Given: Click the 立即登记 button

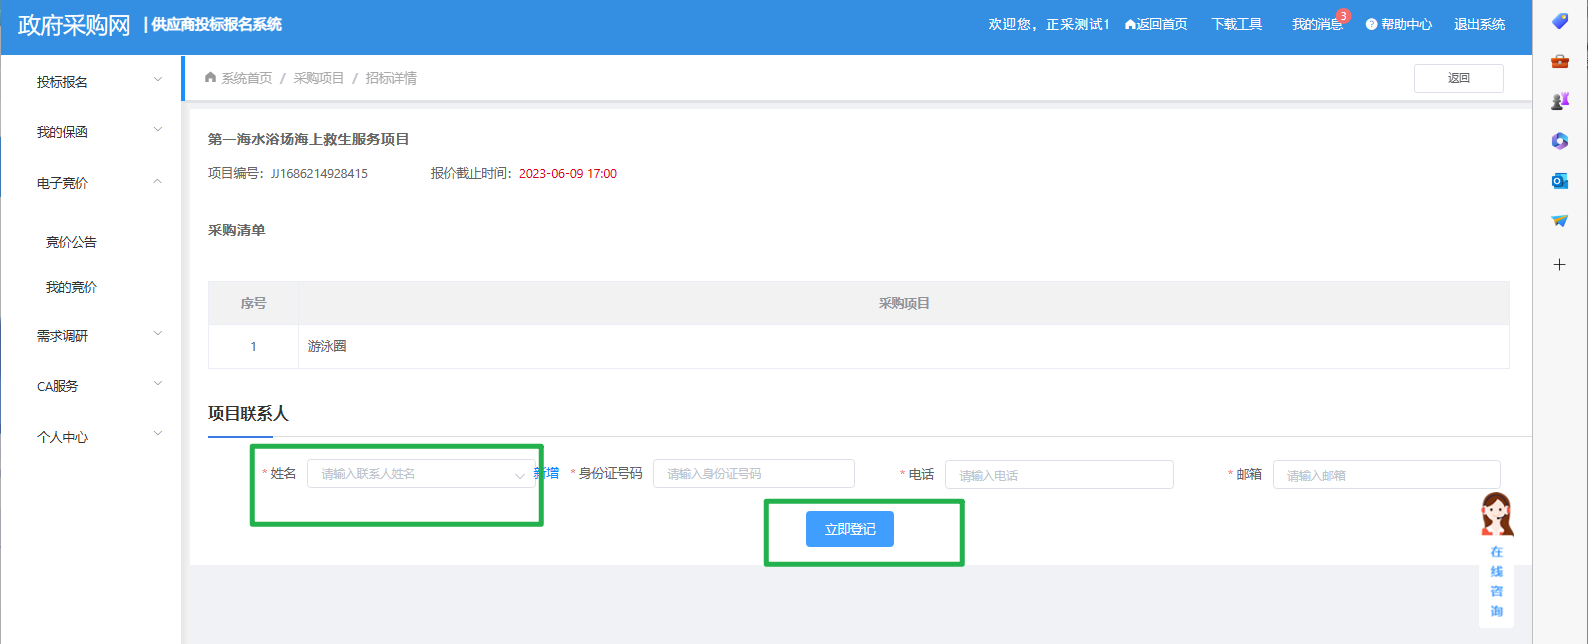Looking at the screenshot, I should point(849,529).
